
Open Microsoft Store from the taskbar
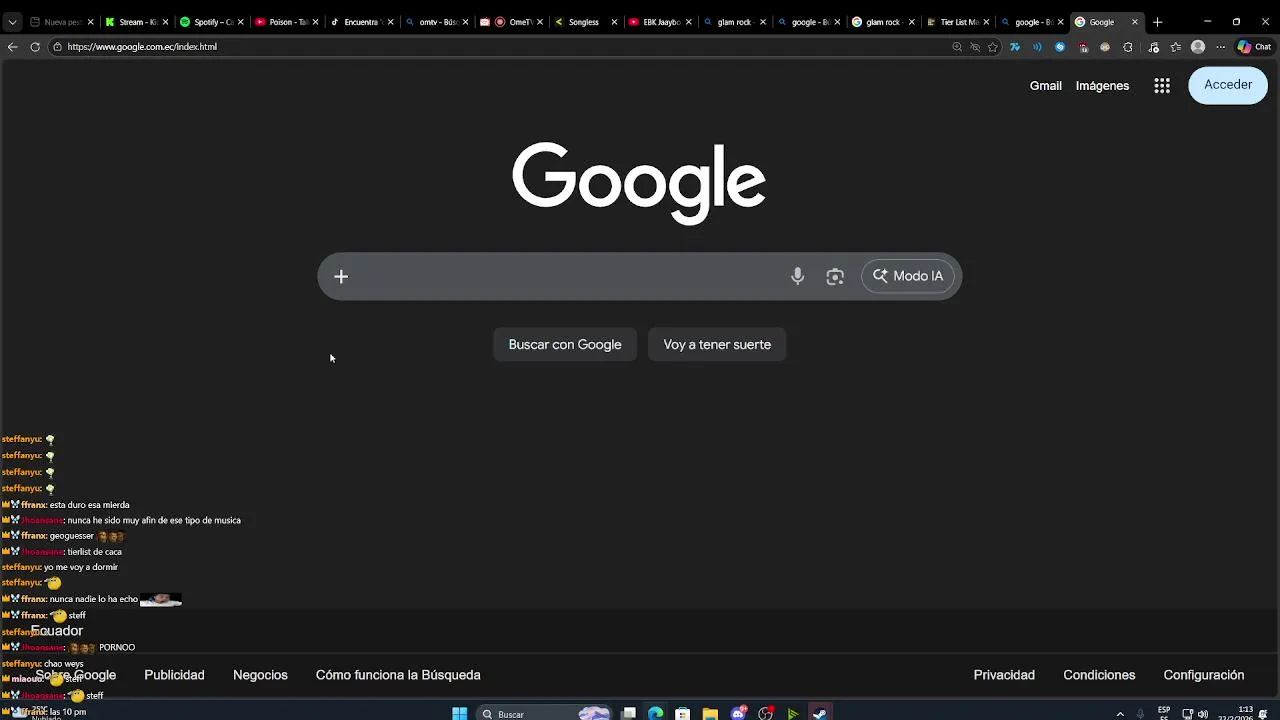682,714
